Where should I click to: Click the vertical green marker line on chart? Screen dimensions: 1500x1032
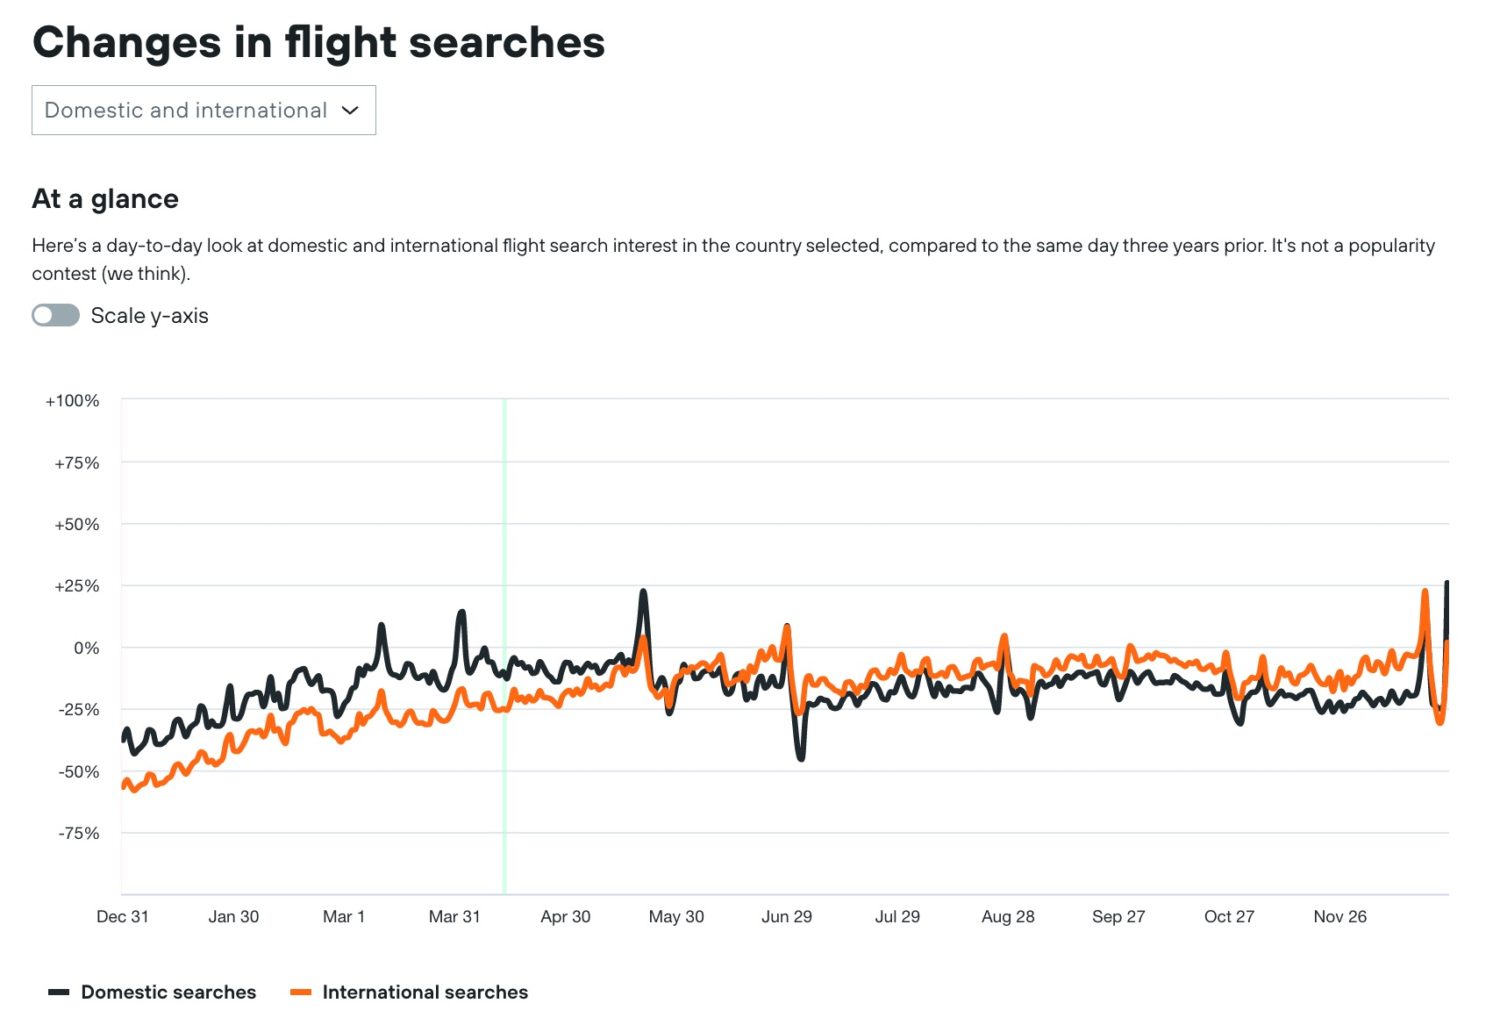tap(504, 645)
